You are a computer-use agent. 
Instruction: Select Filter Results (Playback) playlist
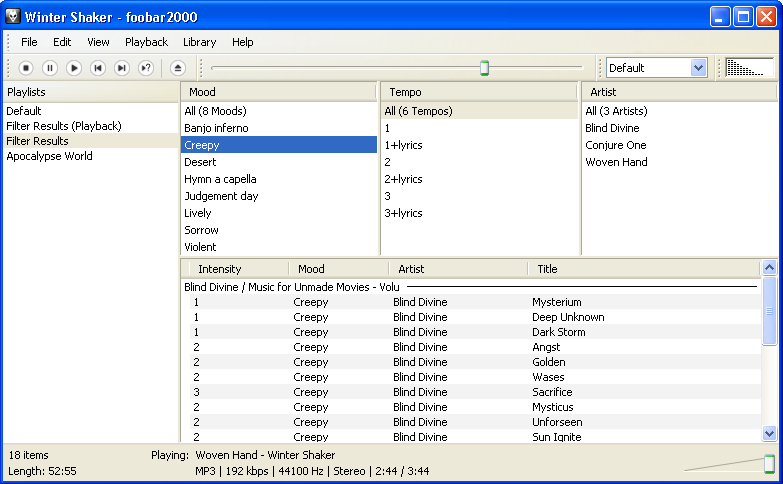tap(90, 126)
